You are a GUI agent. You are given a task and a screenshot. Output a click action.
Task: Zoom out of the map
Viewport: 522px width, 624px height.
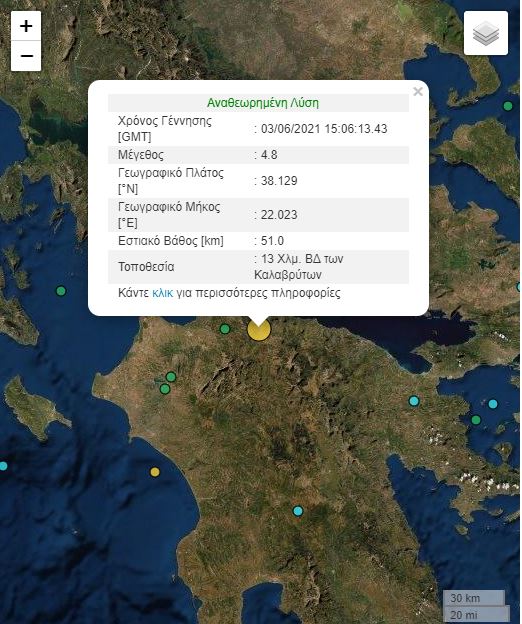(26, 56)
